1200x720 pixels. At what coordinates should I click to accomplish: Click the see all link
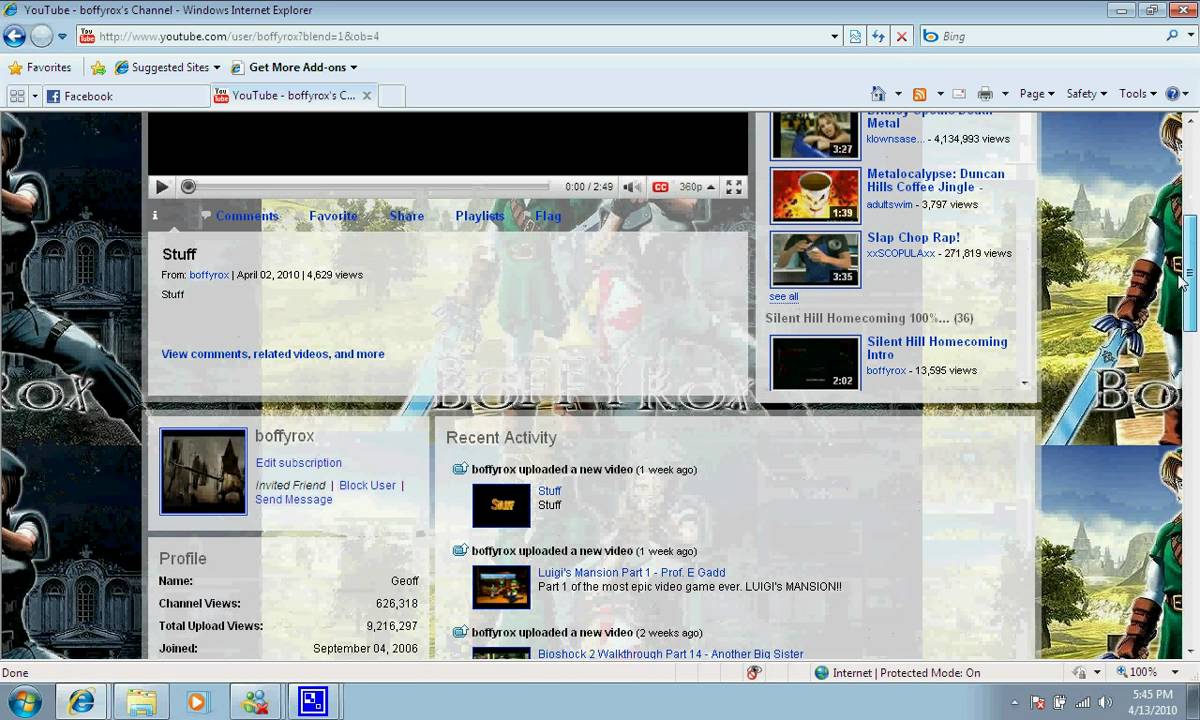click(x=784, y=297)
